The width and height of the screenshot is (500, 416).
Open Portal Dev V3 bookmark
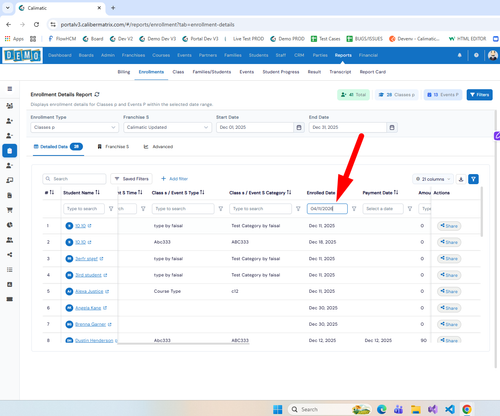pos(200,39)
